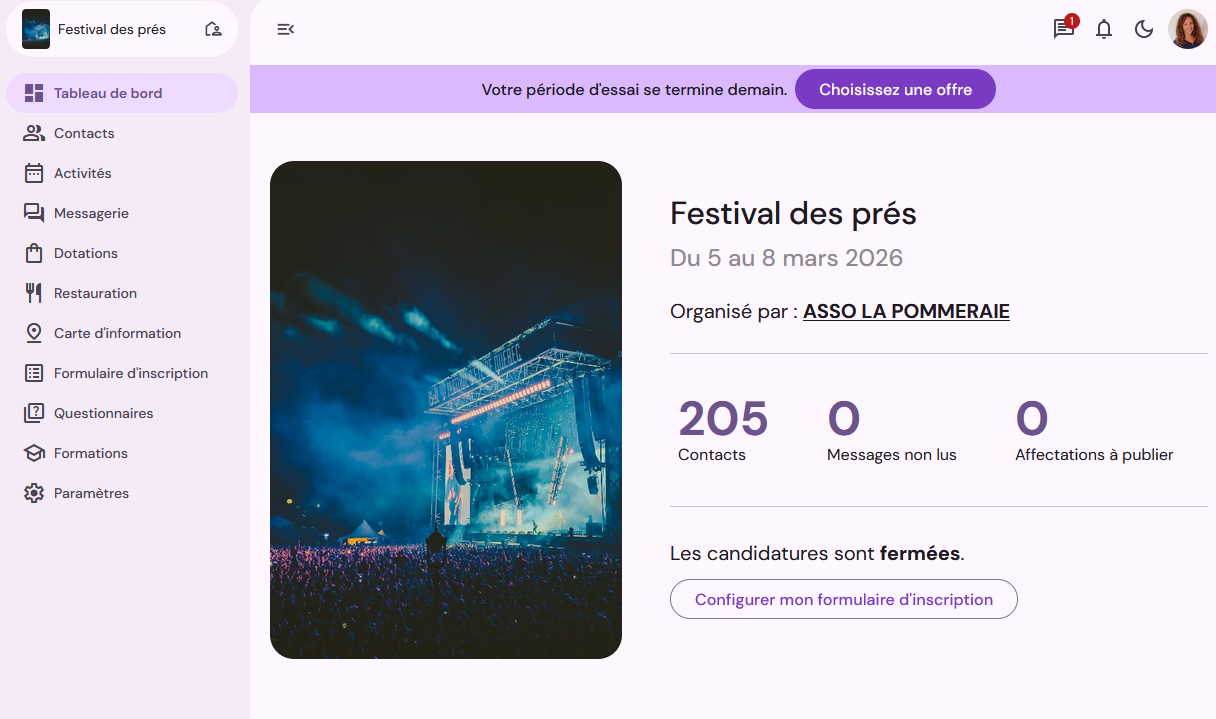Follow the ASSO LA POMMERAIE link
1216x719 pixels.
(906, 311)
